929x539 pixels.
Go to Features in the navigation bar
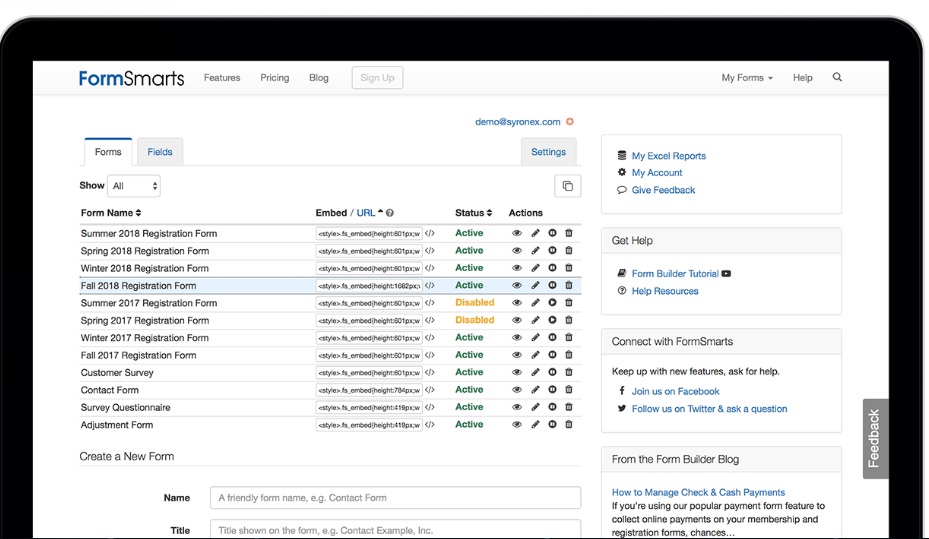[x=222, y=78]
